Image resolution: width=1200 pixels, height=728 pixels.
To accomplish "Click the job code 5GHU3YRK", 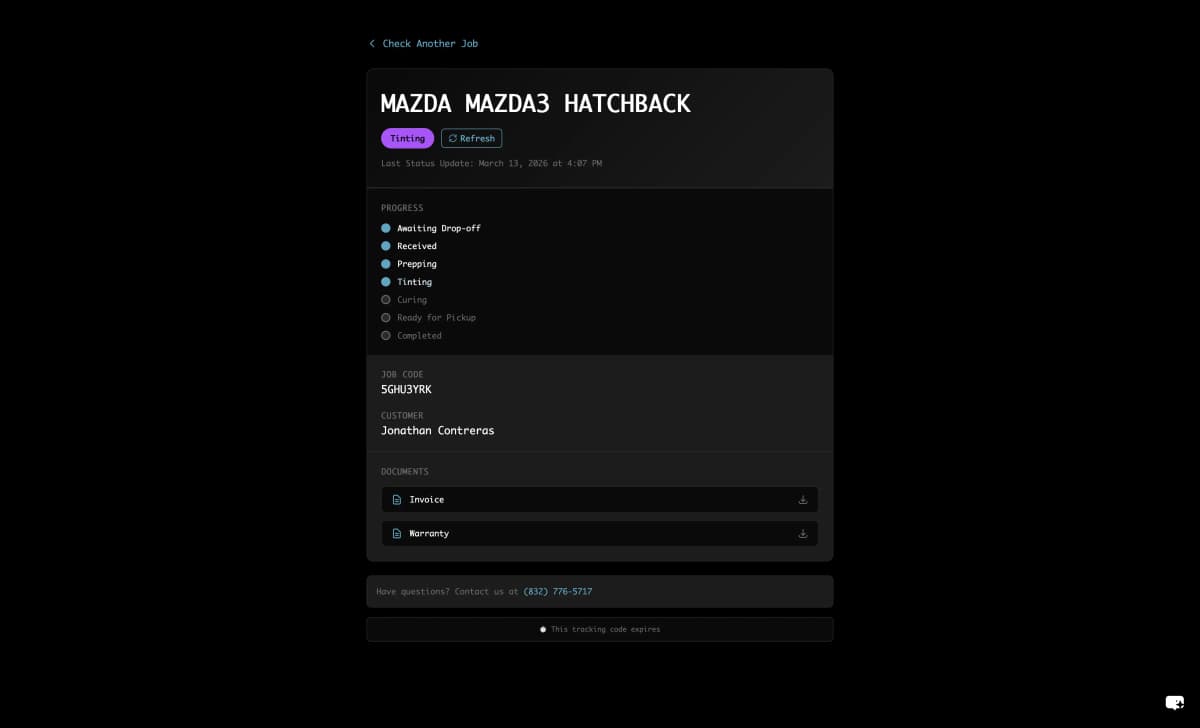I will pos(406,390).
